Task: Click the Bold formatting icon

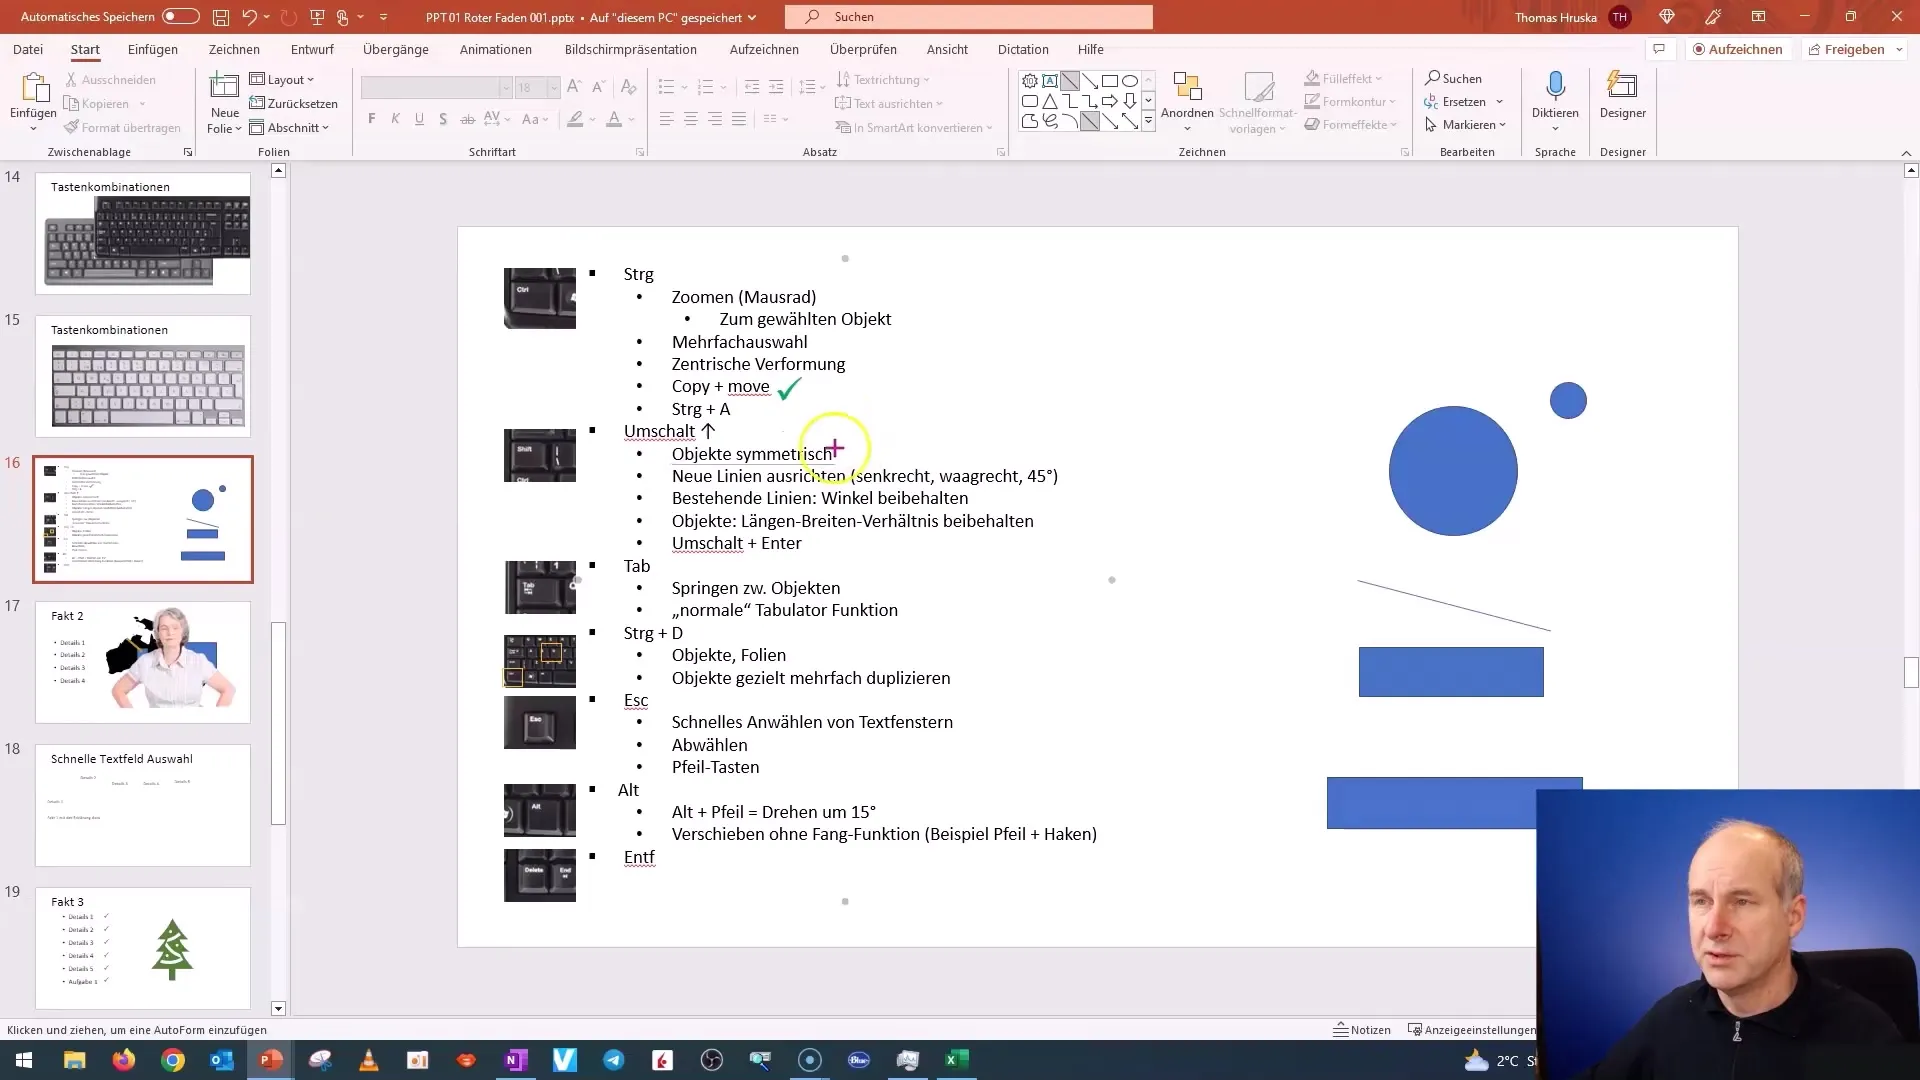Action: click(x=371, y=120)
